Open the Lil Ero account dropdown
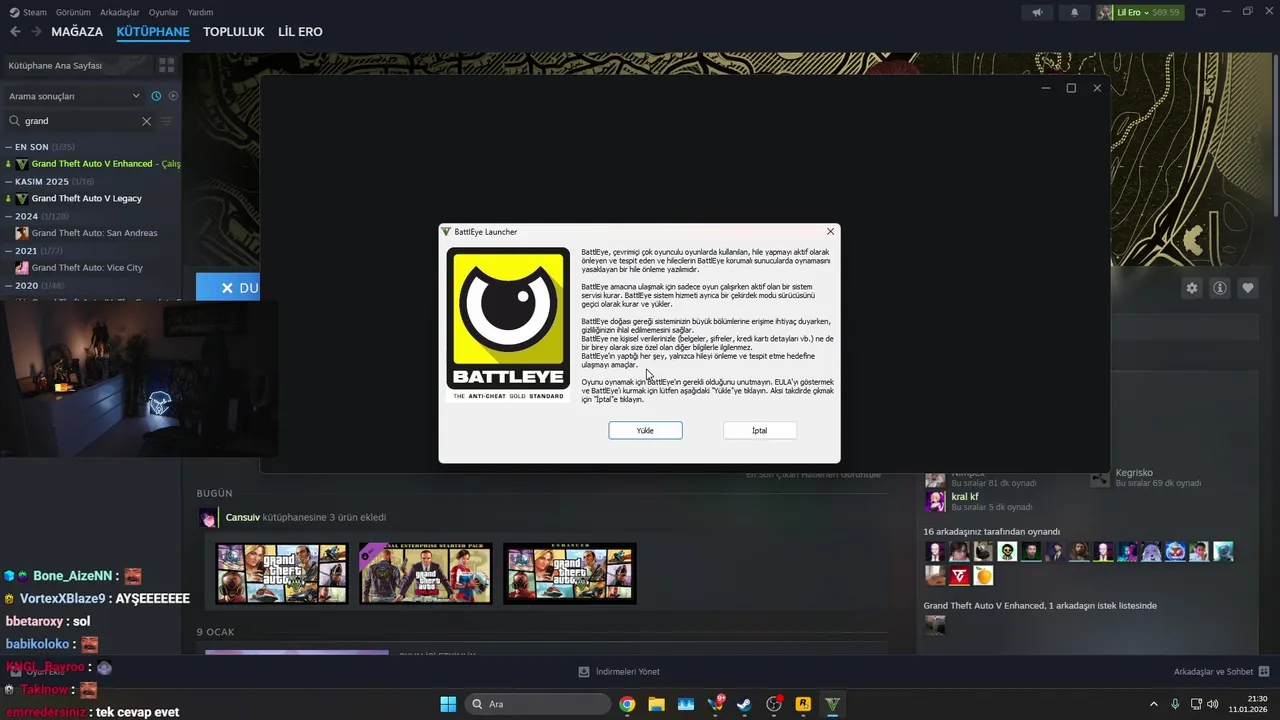The width and height of the screenshot is (1280, 720). [x=1140, y=12]
